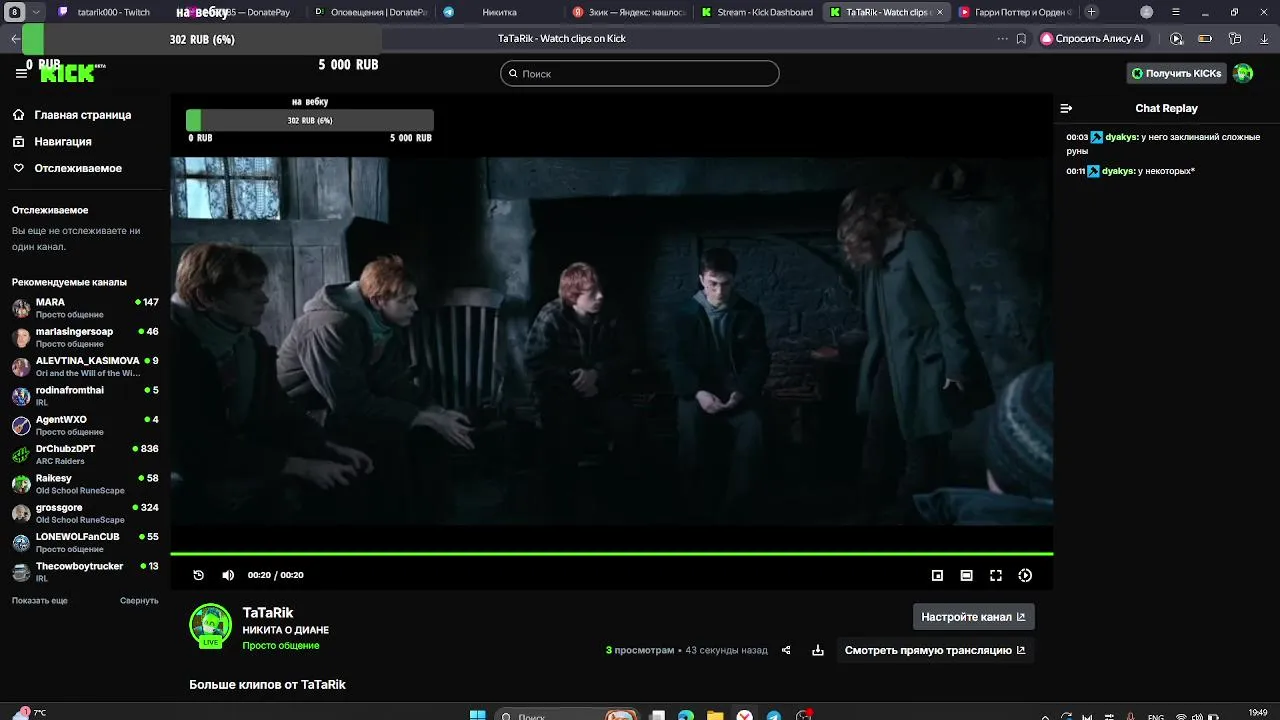The image size is (1280, 720).
Task: Click Показать еще under recommended channels
Action: coord(40,600)
